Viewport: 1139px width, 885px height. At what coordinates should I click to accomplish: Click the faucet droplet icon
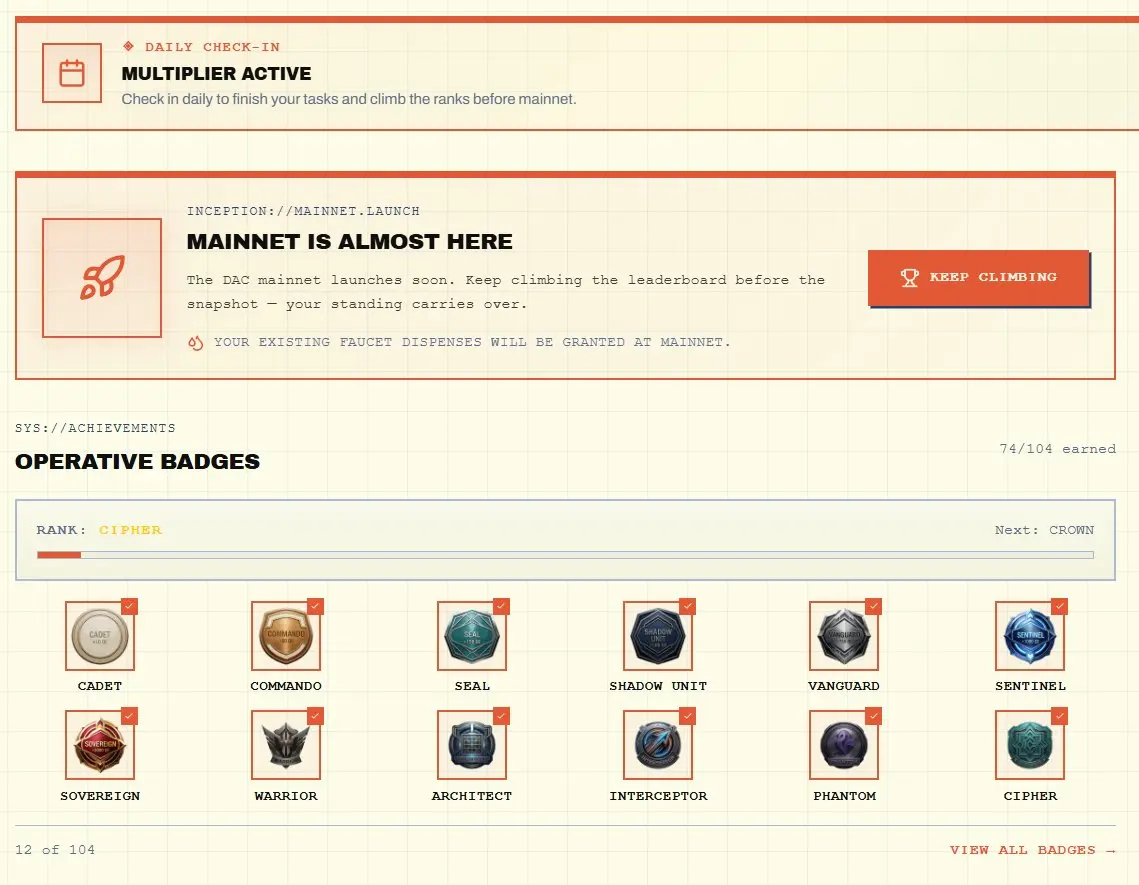pos(195,343)
